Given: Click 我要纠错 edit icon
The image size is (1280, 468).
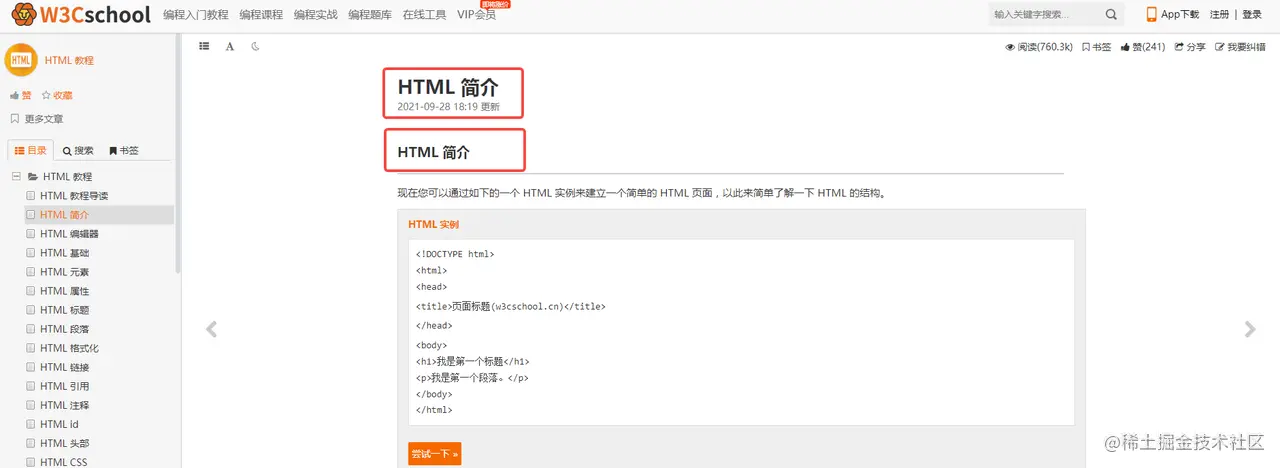Looking at the screenshot, I should pos(1219,47).
